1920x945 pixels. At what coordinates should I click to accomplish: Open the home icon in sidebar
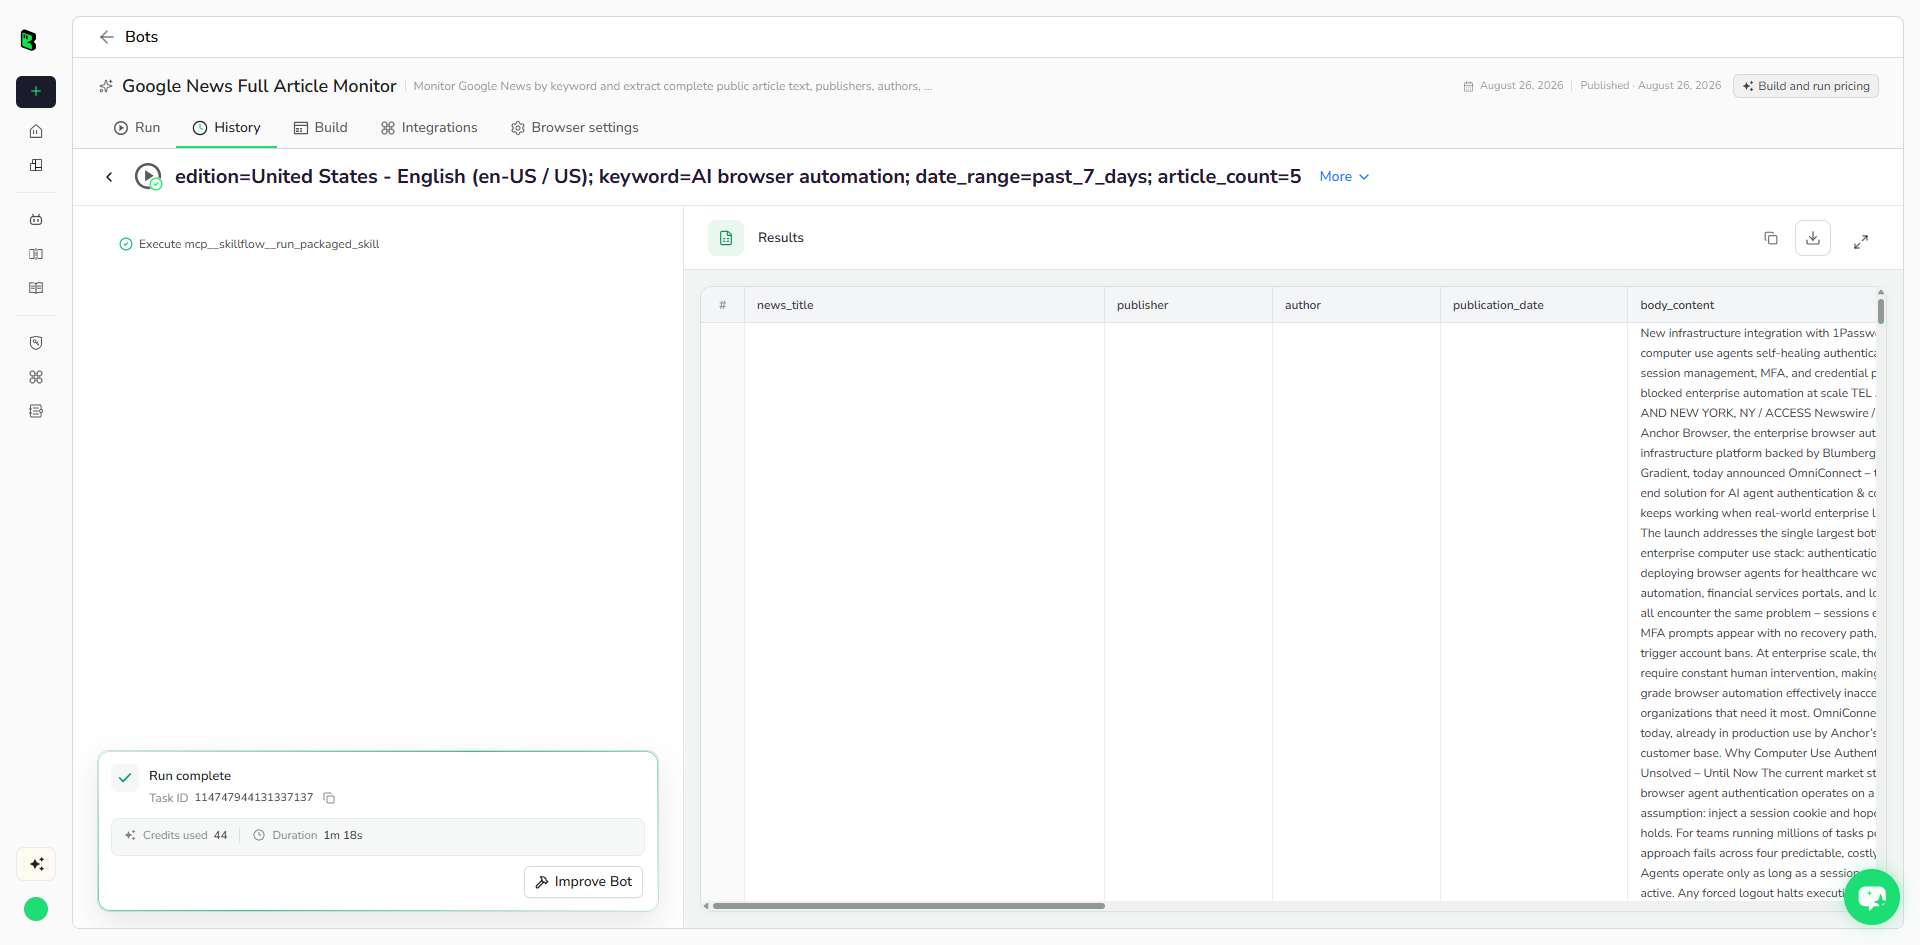(36, 131)
